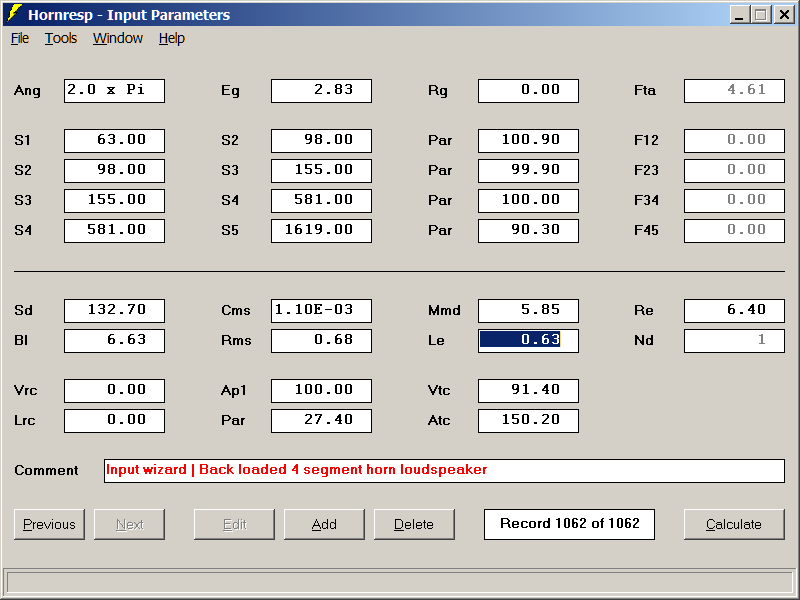Click the greyed-out Edit button
This screenshot has height=600, width=800.
[234, 524]
